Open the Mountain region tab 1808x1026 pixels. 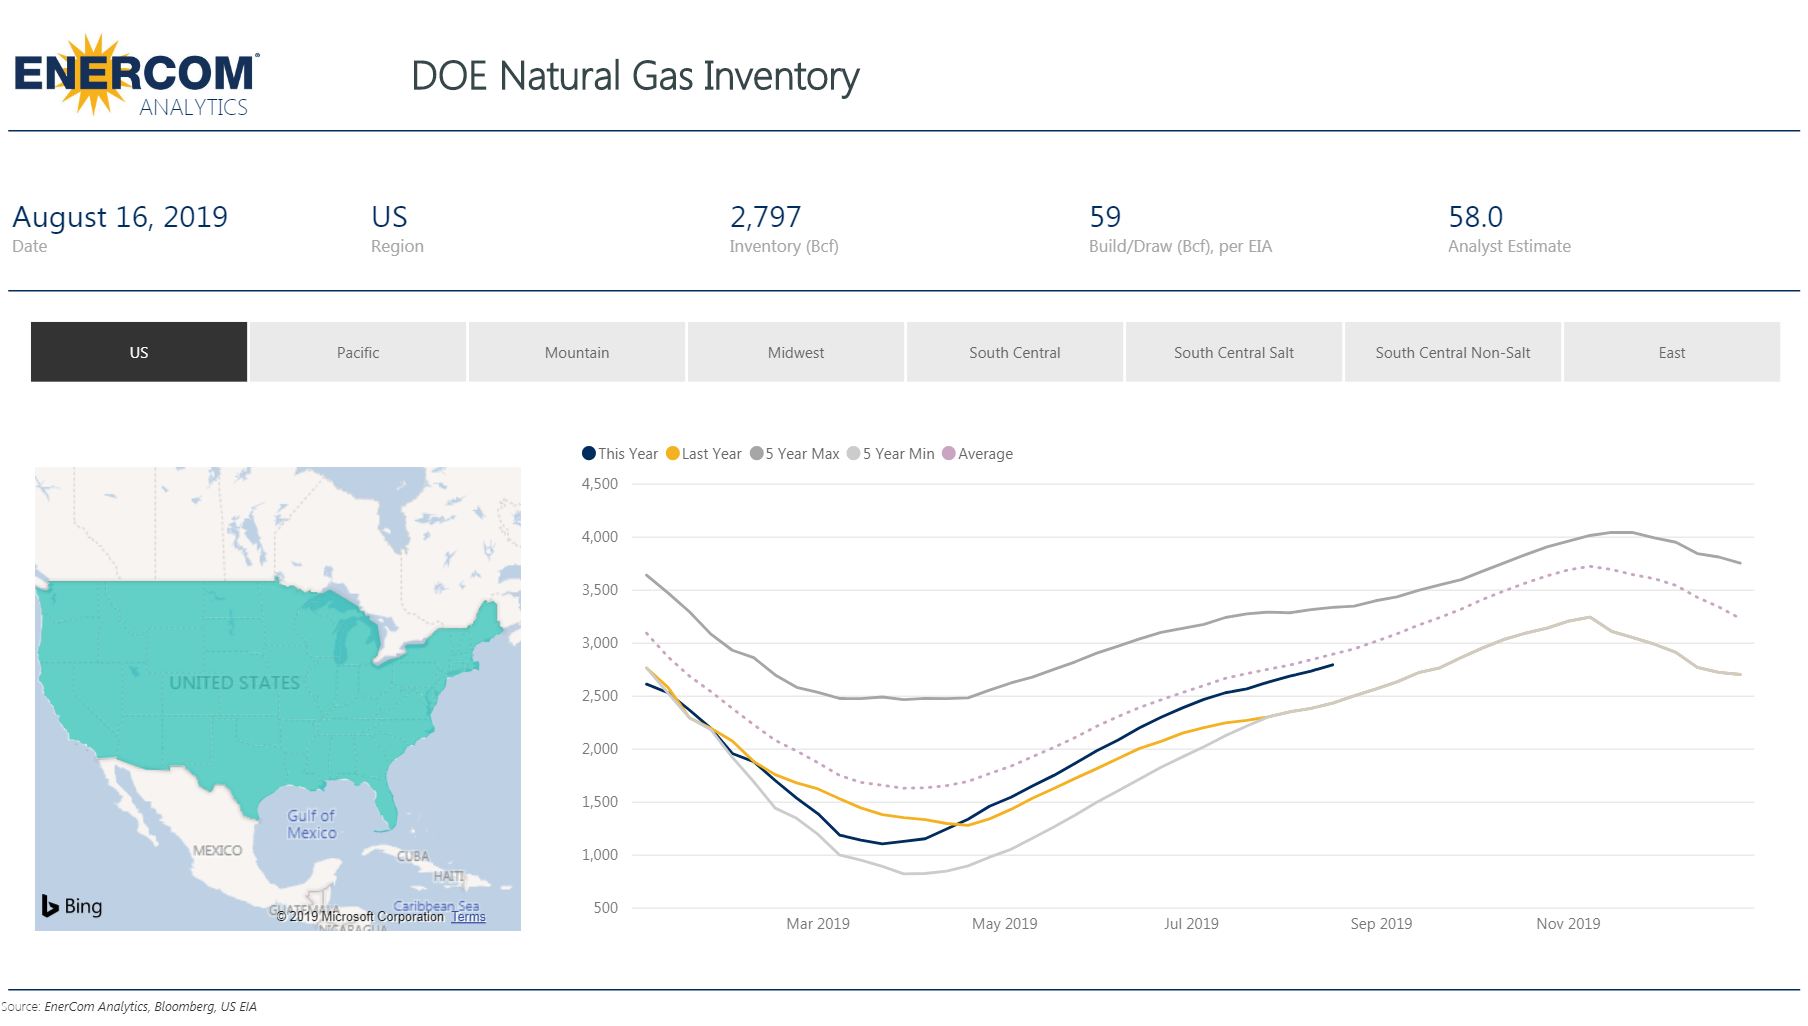[x=577, y=352]
